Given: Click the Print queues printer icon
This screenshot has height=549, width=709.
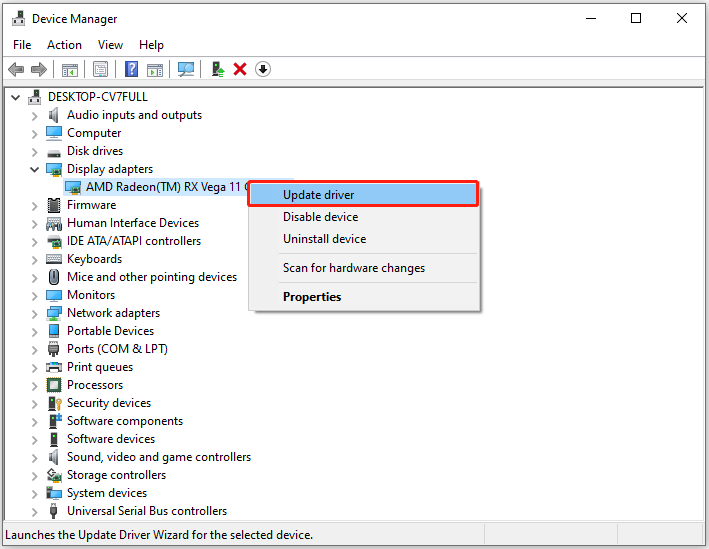Looking at the screenshot, I should click(x=54, y=367).
